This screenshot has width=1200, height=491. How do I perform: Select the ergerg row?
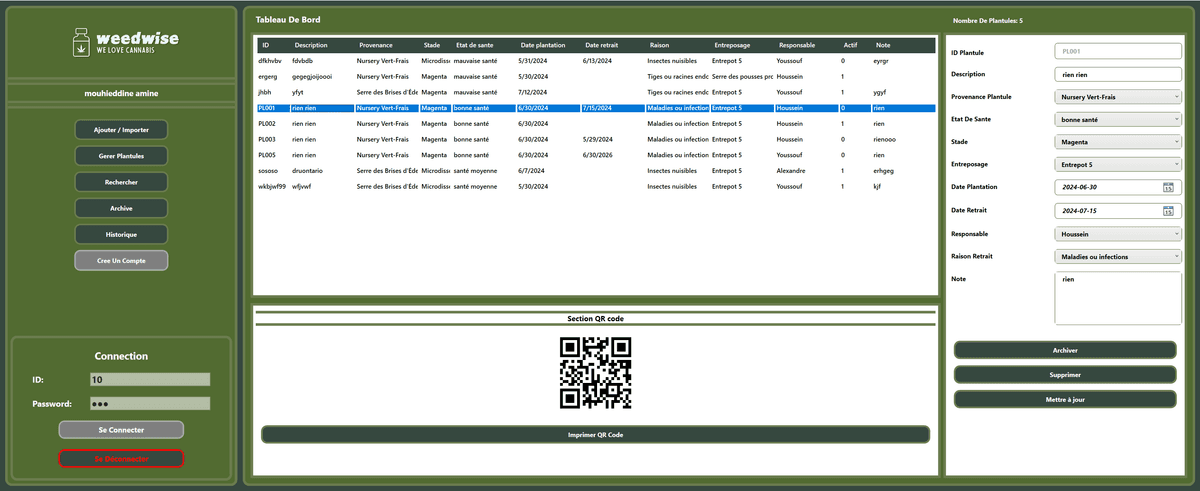595,77
